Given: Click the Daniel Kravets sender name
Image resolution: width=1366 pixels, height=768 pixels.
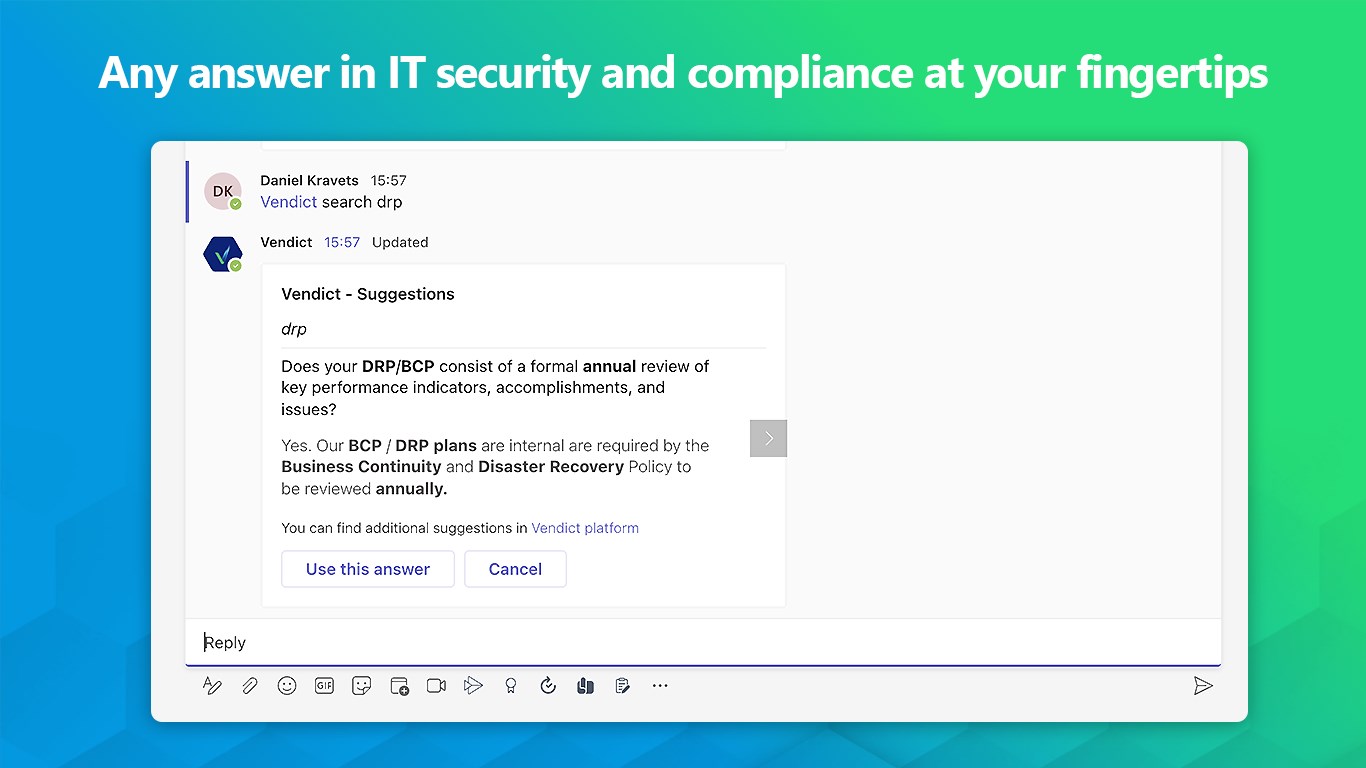Looking at the screenshot, I should 309,180.
